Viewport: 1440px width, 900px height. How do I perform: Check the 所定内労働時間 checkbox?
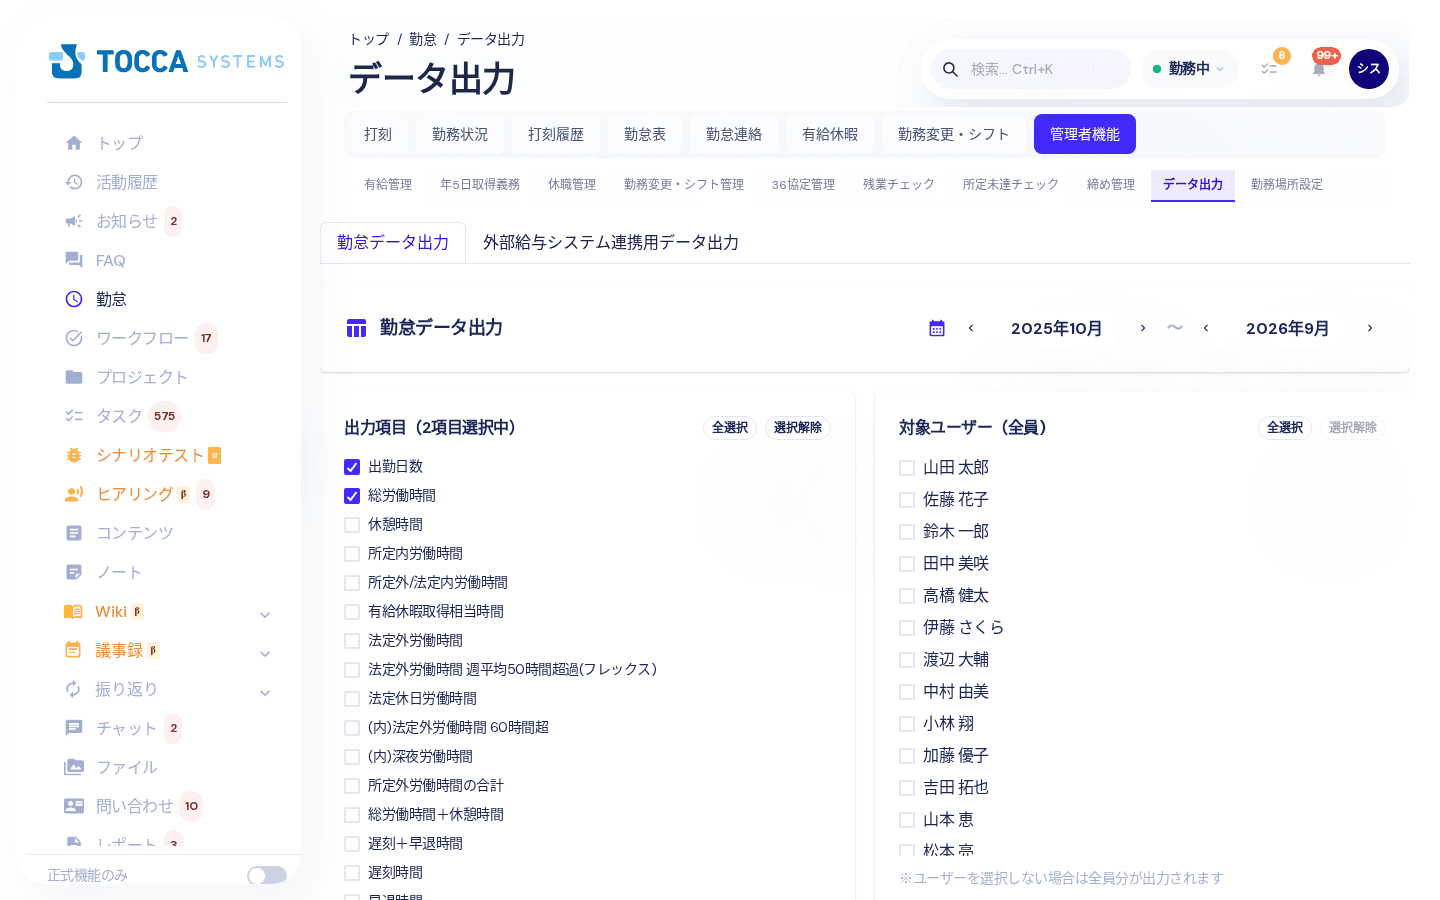(352, 554)
